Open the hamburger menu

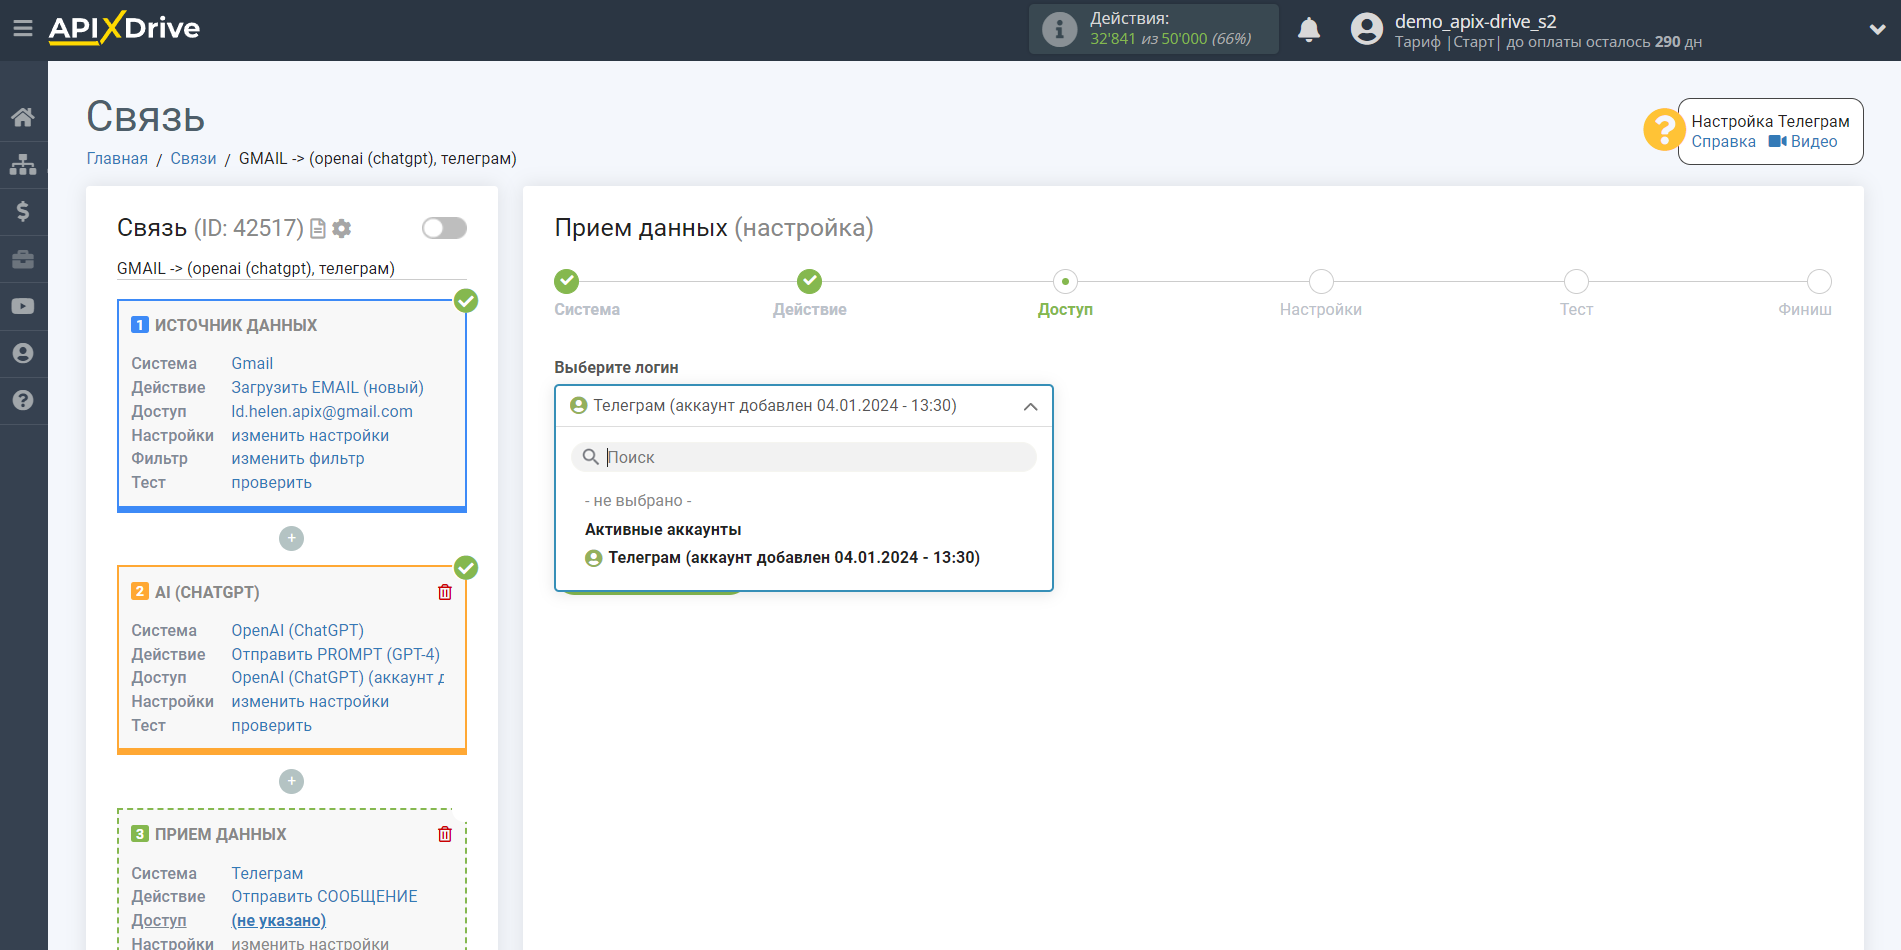[23, 29]
